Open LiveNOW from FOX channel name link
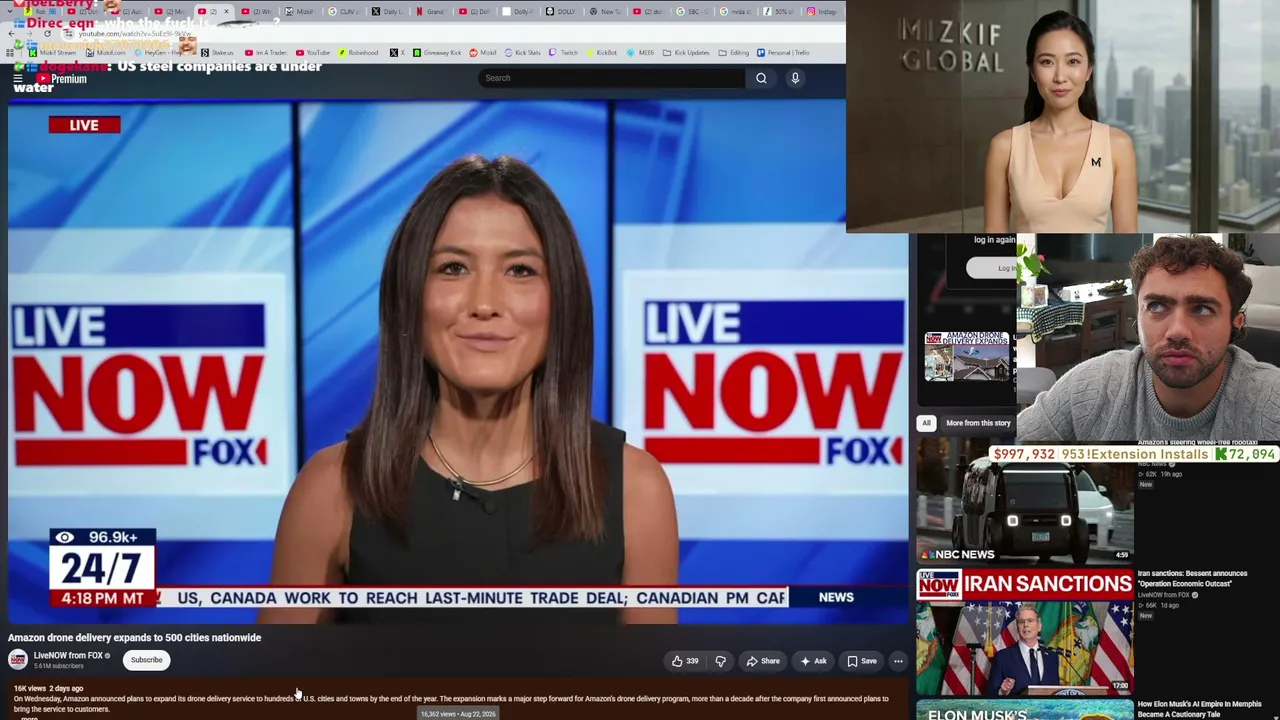This screenshot has width=1280, height=720. pyautogui.click(x=68, y=656)
